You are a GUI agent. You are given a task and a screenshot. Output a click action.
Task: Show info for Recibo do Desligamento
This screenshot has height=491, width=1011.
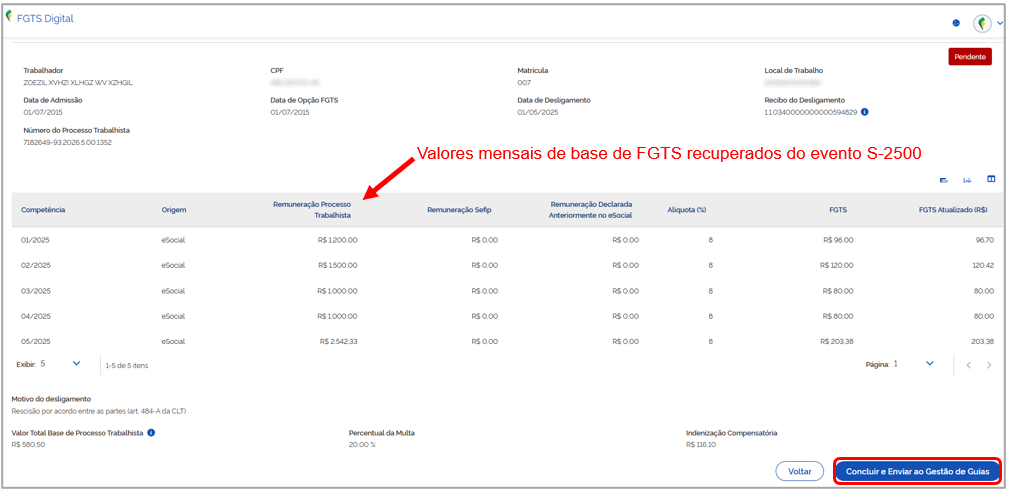[865, 111]
